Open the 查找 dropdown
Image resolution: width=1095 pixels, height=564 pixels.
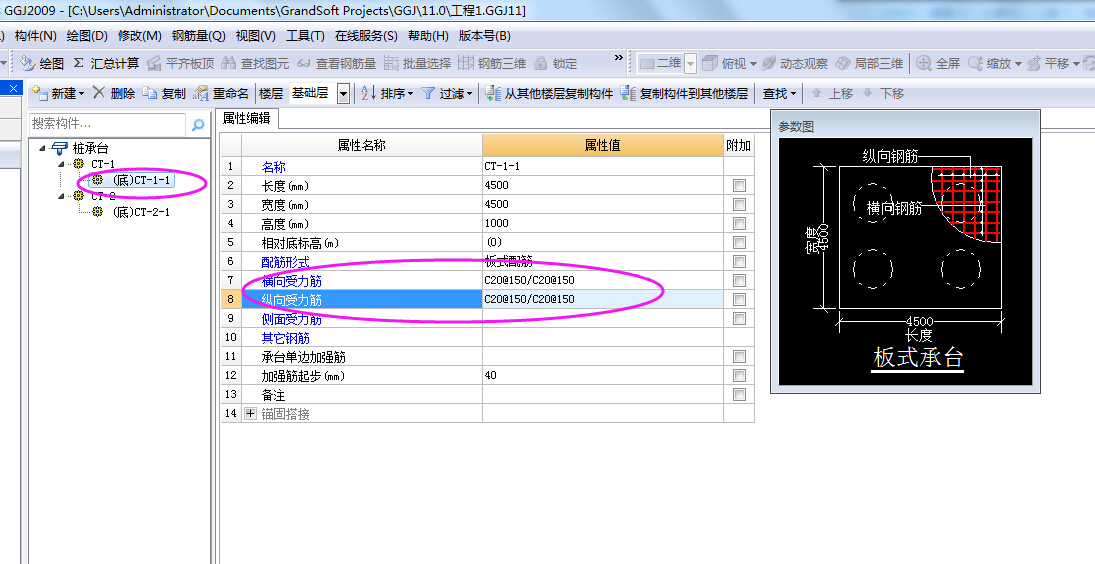pyautogui.click(x=779, y=94)
